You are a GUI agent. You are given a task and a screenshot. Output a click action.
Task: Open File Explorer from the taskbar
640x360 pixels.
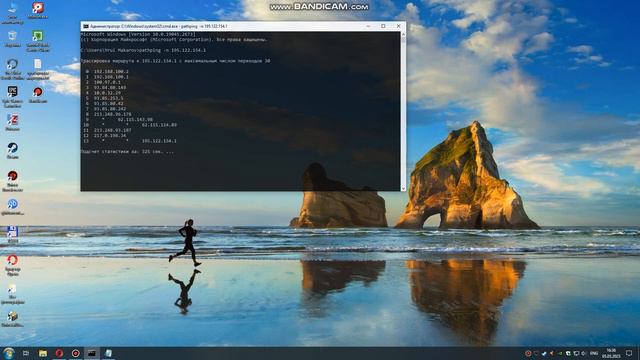pyautogui.click(x=42, y=353)
